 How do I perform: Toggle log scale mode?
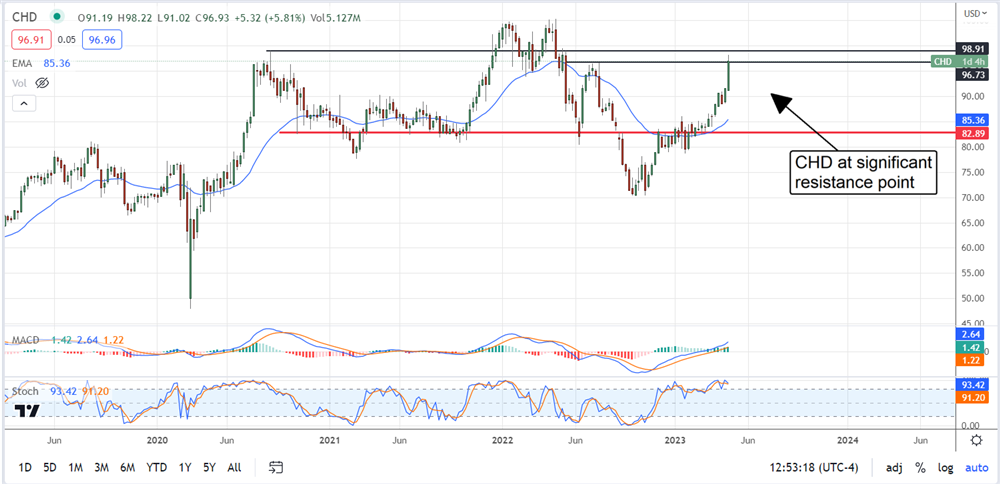click(x=945, y=467)
